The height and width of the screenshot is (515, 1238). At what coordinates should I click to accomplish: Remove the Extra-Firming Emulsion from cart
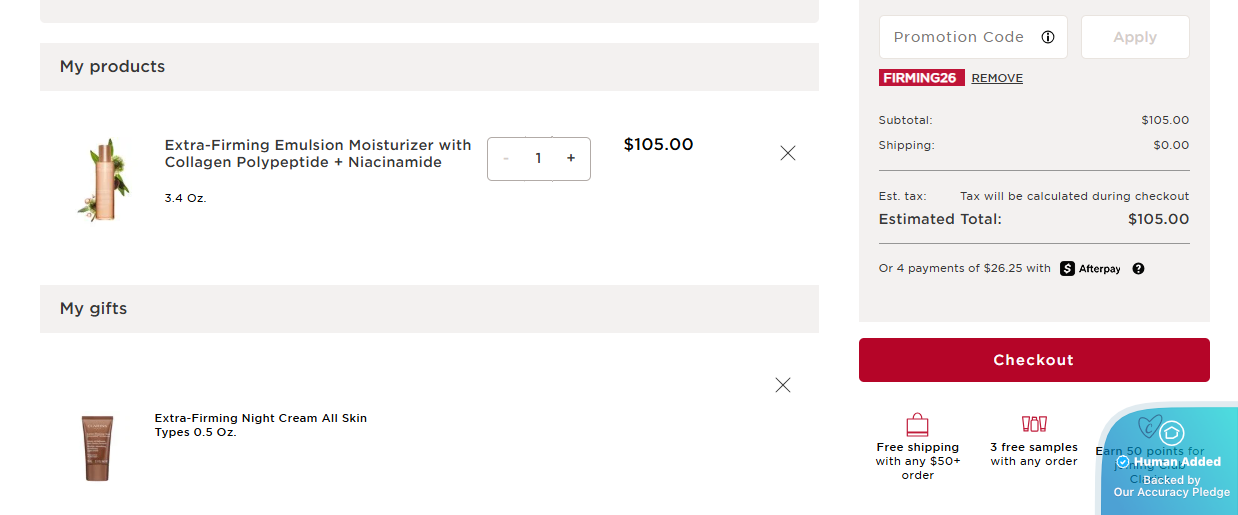coord(788,153)
